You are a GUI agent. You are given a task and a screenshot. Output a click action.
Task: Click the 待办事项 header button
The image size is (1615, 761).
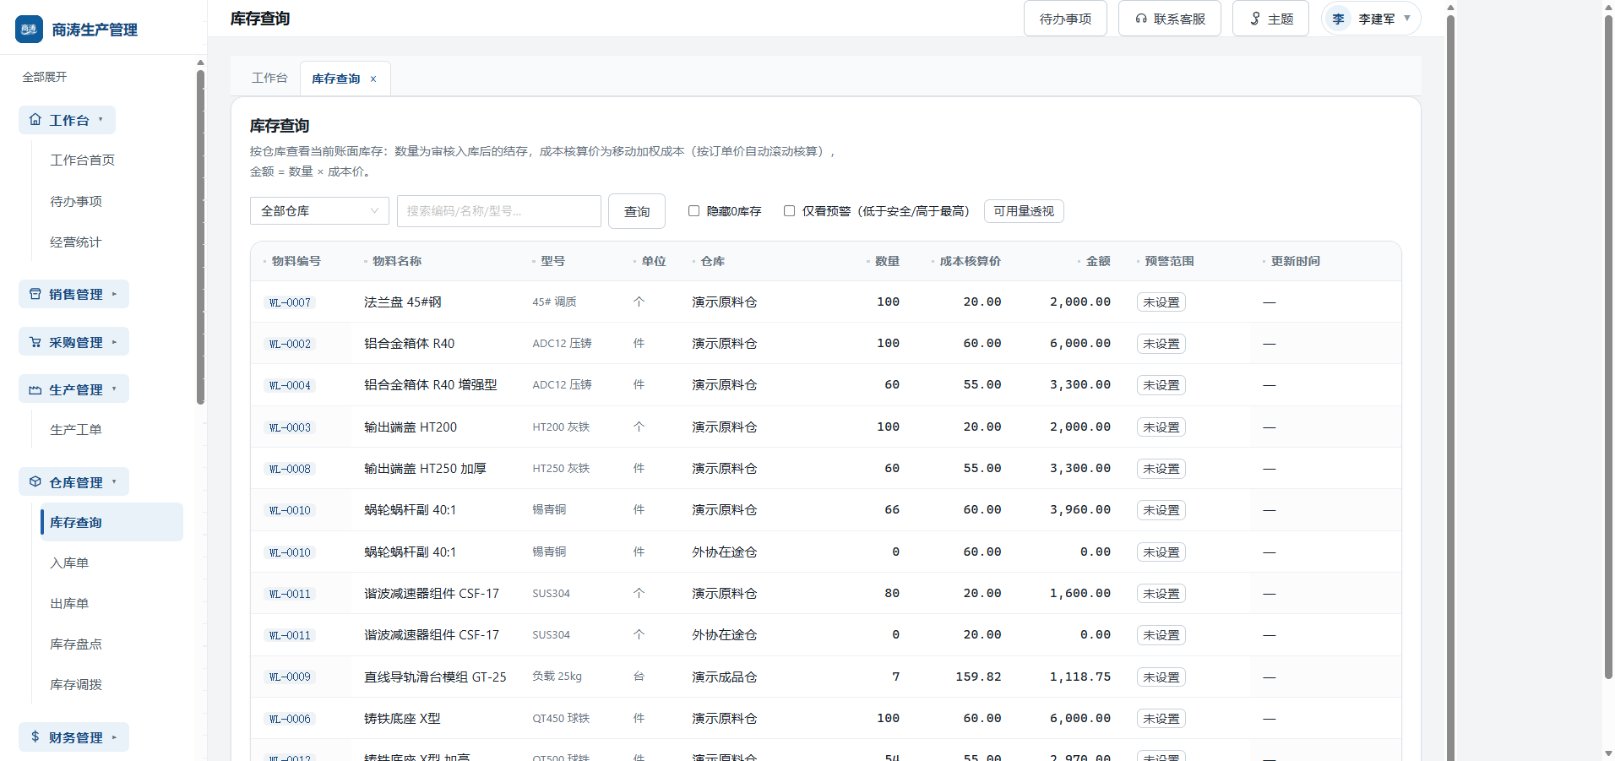click(1065, 19)
